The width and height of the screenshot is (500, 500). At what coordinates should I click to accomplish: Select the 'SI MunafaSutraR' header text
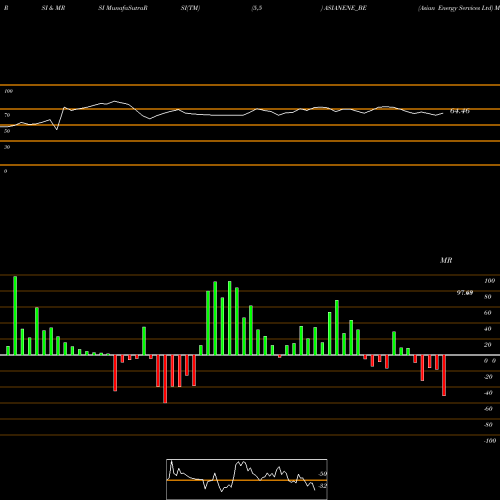pos(123,8)
